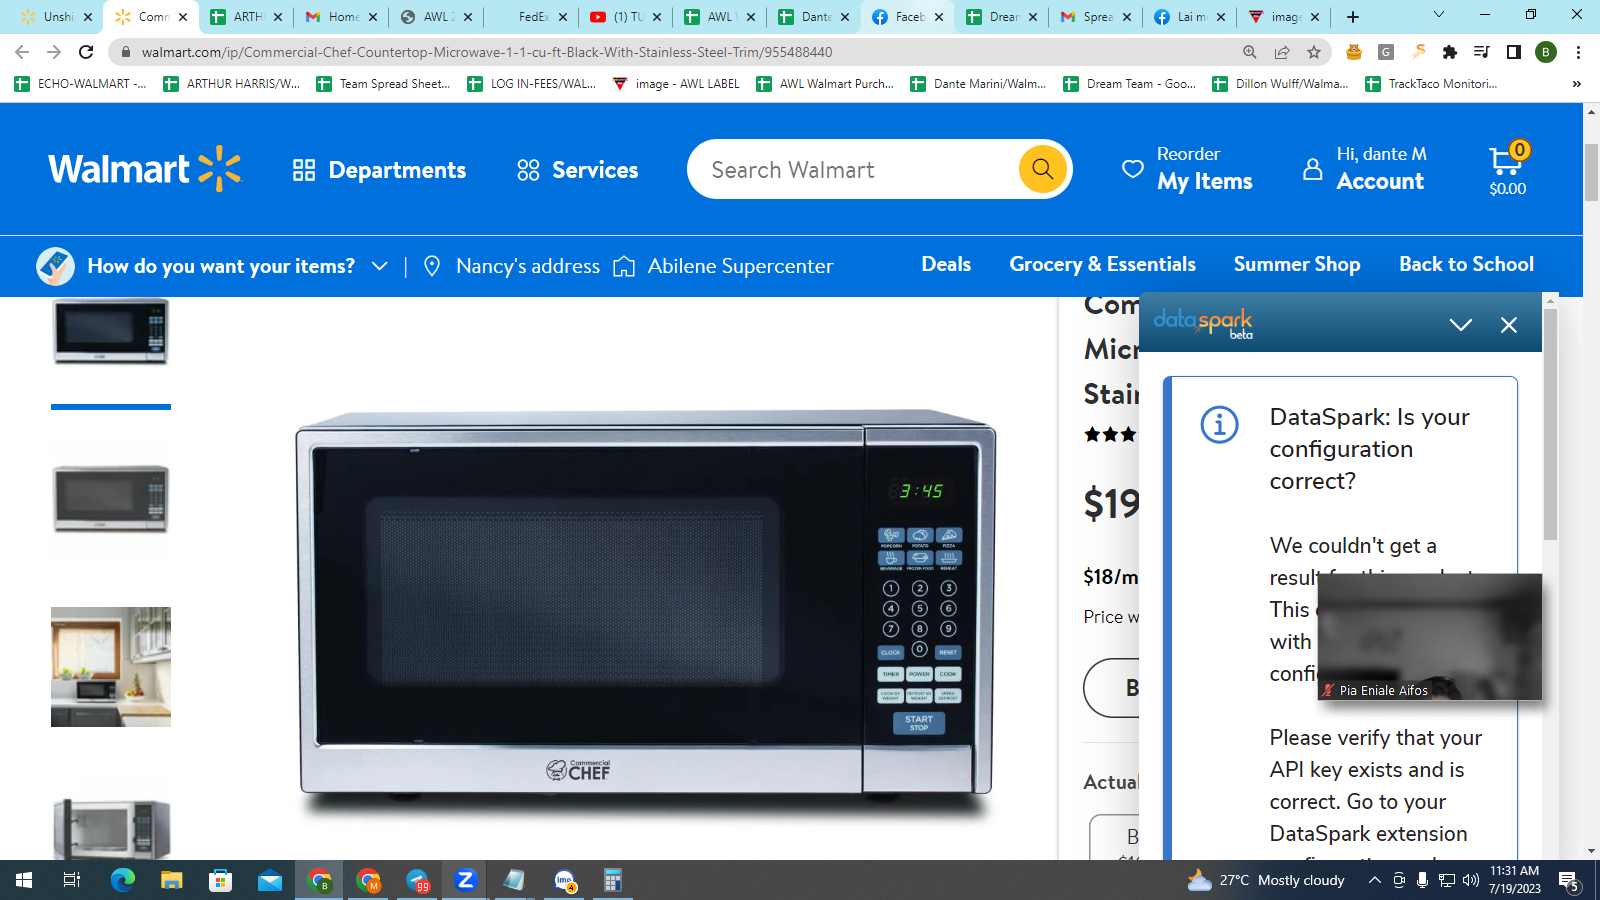Open Zalo app from taskbar
1600x900 pixels.
tap(465, 880)
